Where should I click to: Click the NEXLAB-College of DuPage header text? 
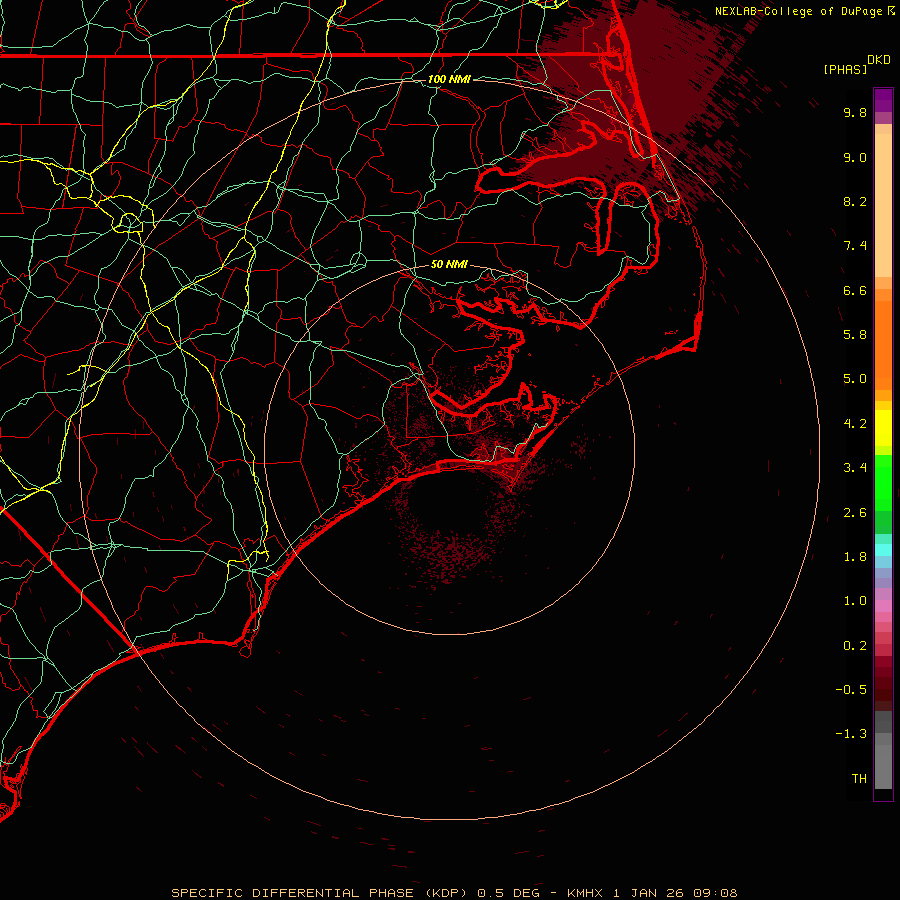[x=798, y=11]
